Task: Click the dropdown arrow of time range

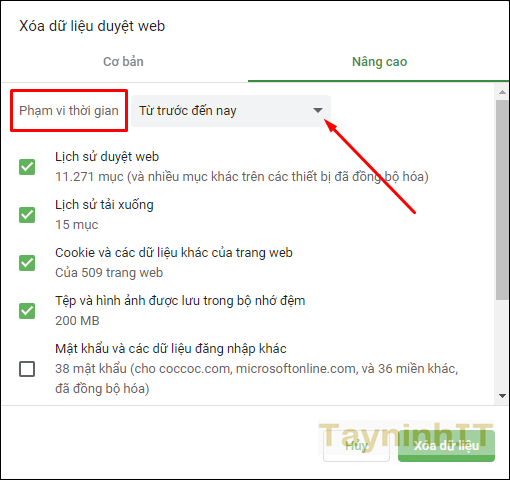Action: [318, 110]
